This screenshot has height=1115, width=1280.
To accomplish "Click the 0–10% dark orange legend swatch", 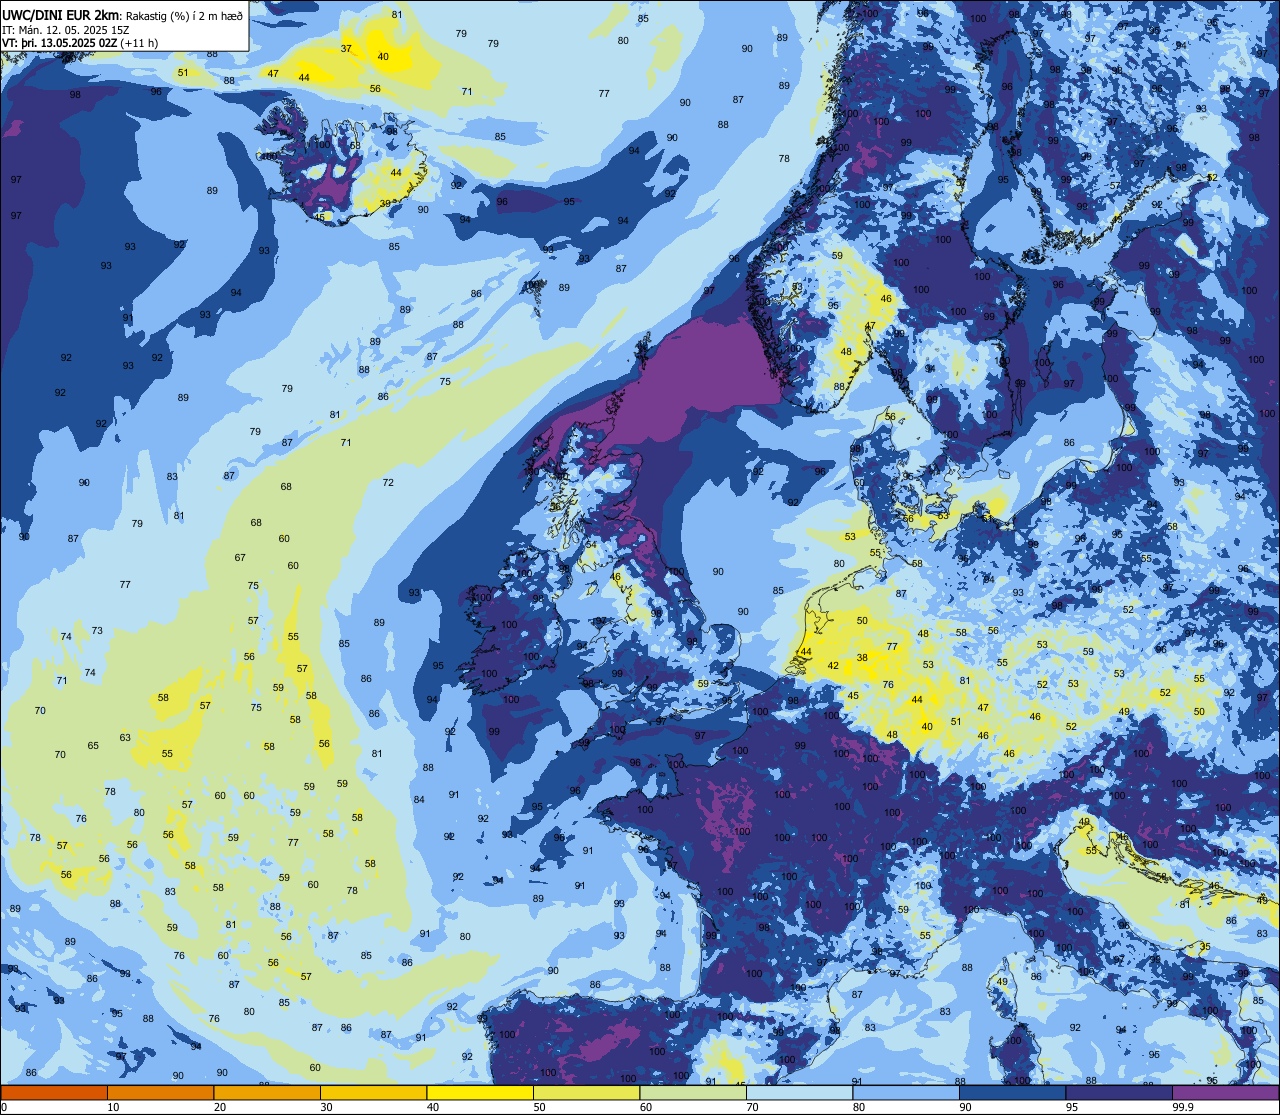I will (x=54, y=1092).
